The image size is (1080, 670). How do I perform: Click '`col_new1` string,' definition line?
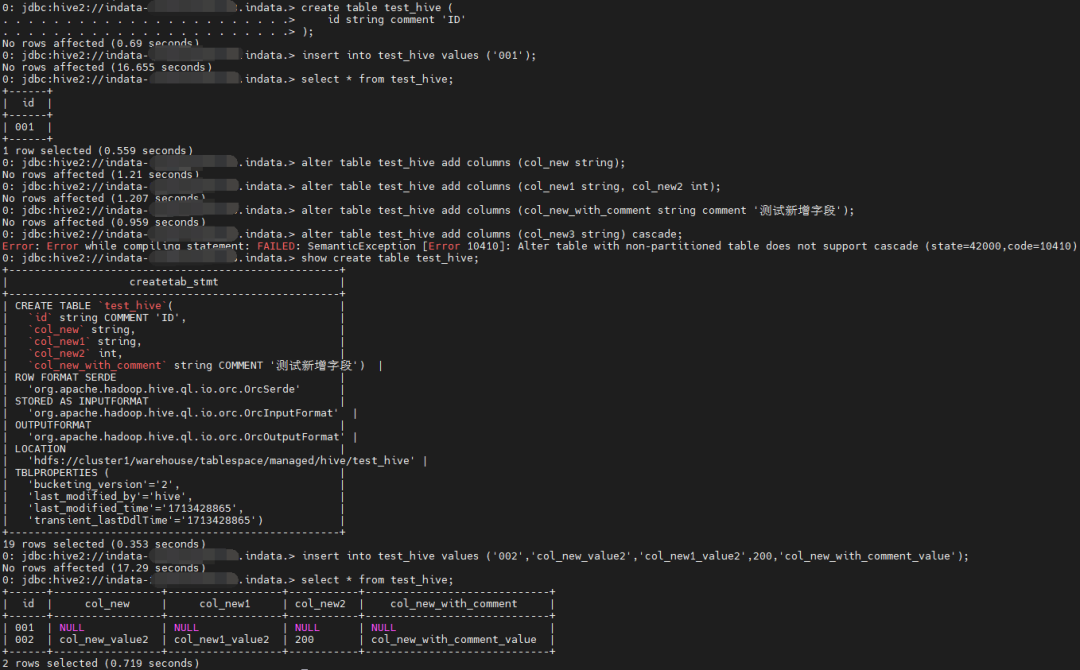coord(85,342)
